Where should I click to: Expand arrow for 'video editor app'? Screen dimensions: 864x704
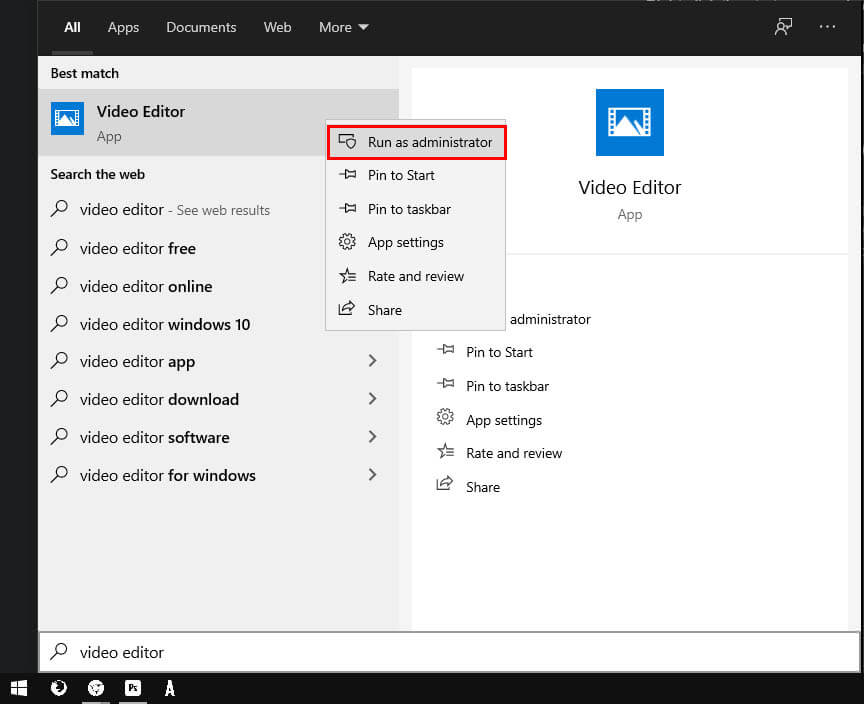coord(372,361)
